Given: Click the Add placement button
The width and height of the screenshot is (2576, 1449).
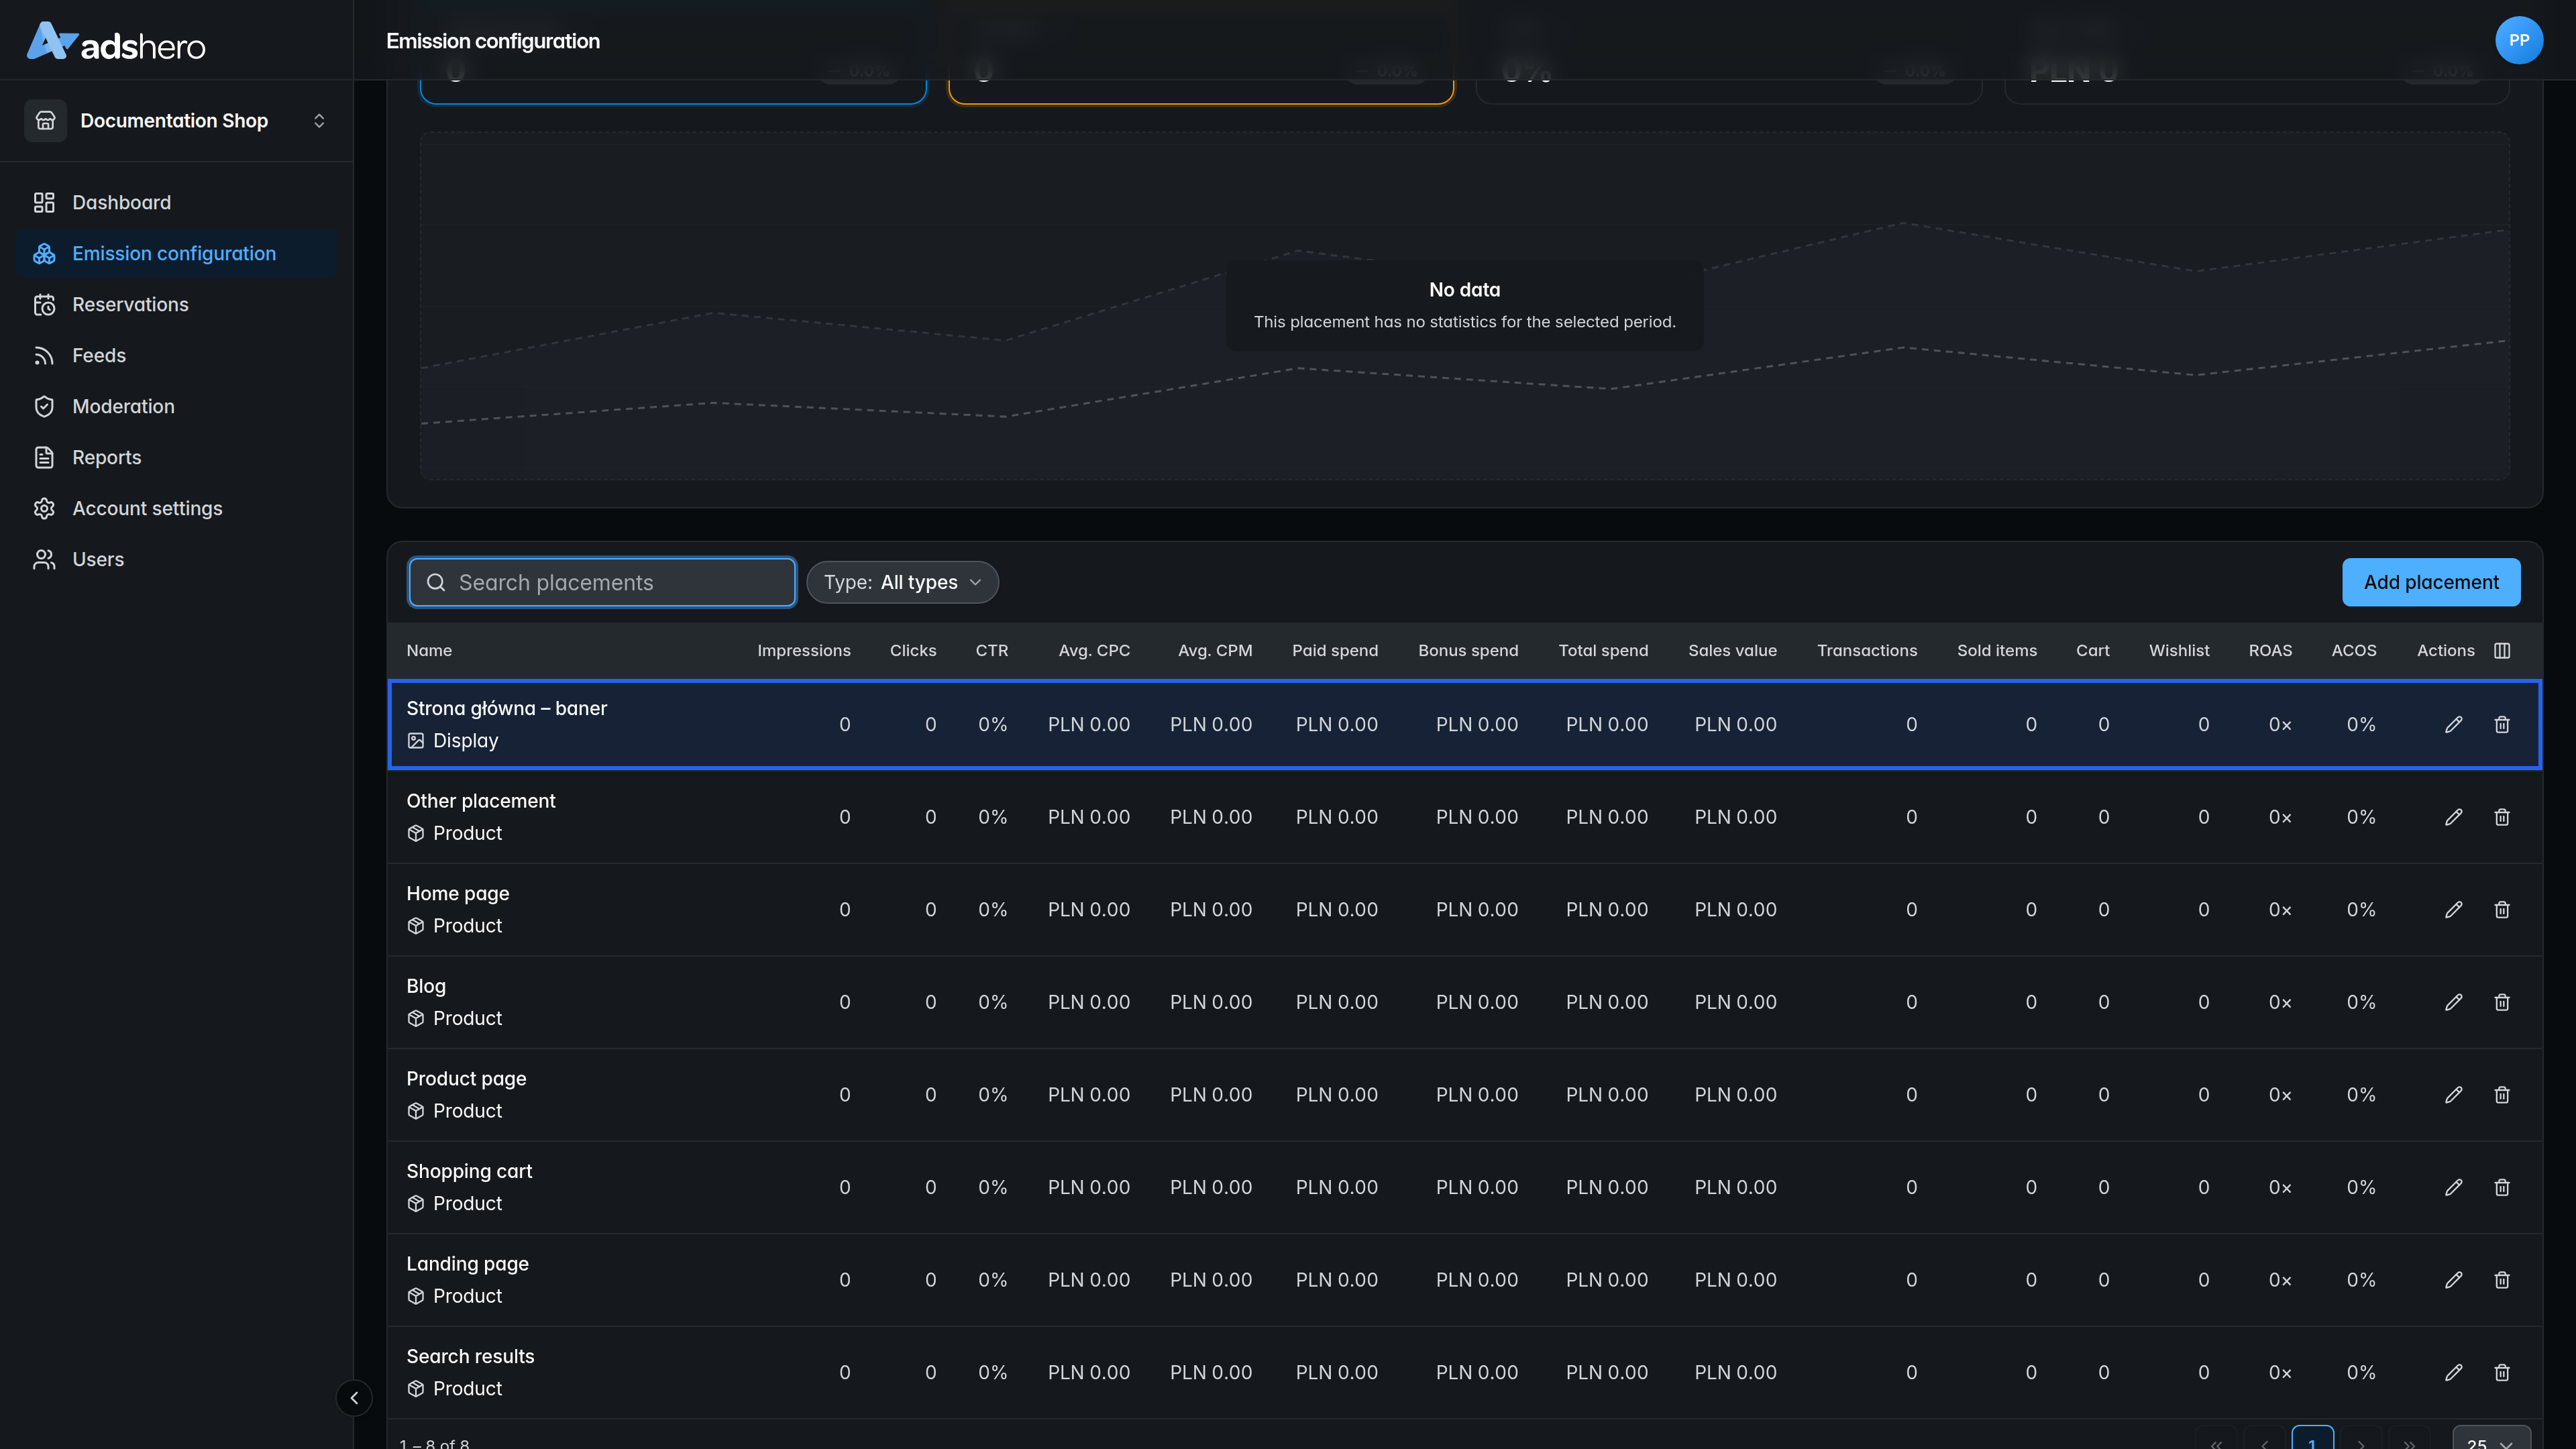Looking at the screenshot, I should click(2430, 582).
